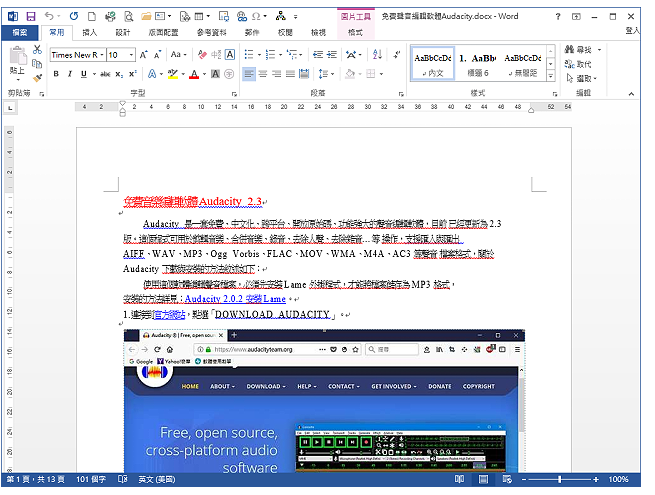The width and height of the screenshot is (655, 495).
Task: Click the Format Painter brush icon
Action: 38,78
